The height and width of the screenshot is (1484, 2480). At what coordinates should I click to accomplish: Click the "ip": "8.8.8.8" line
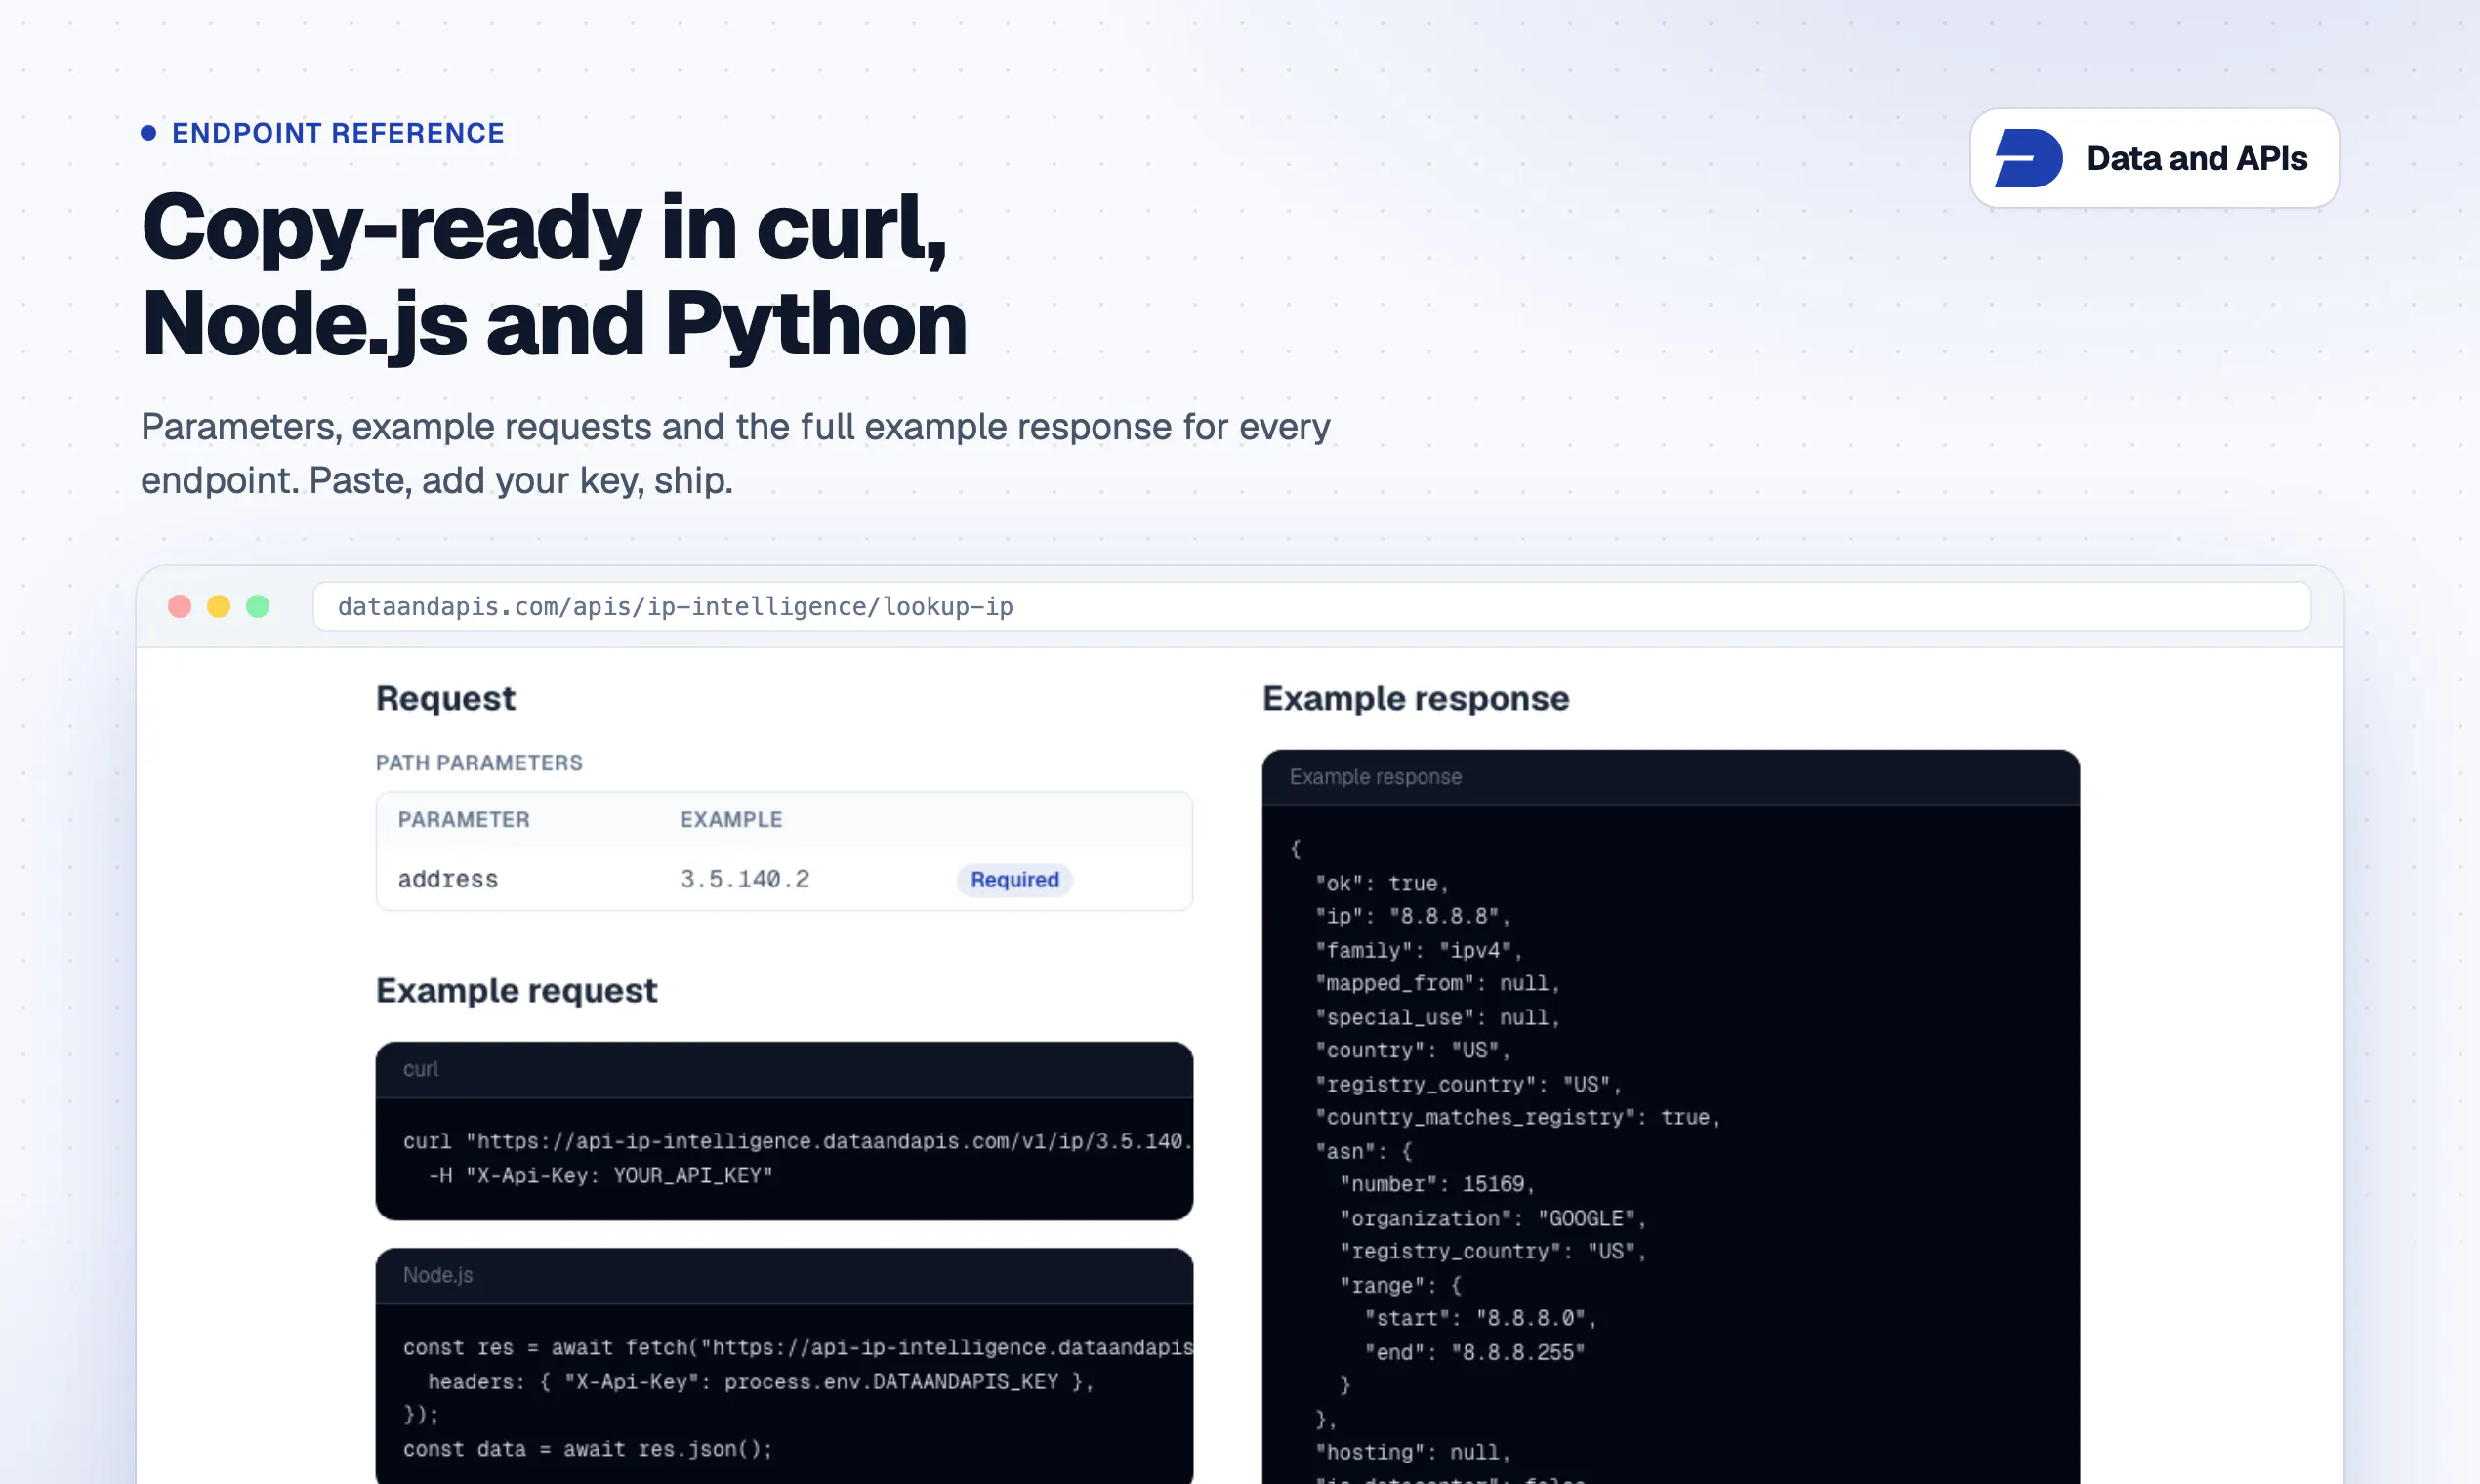coord(1413,916)
